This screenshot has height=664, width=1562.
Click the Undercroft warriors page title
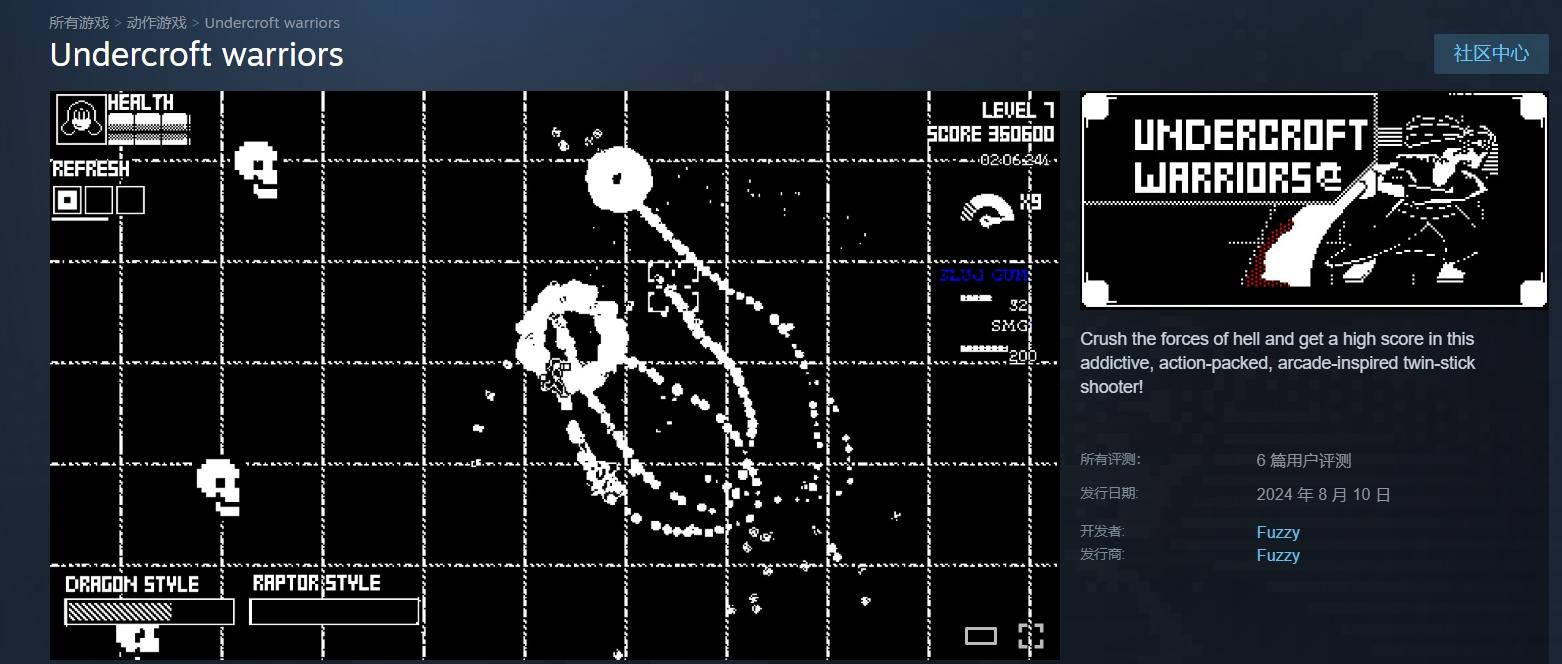(197, 55)
